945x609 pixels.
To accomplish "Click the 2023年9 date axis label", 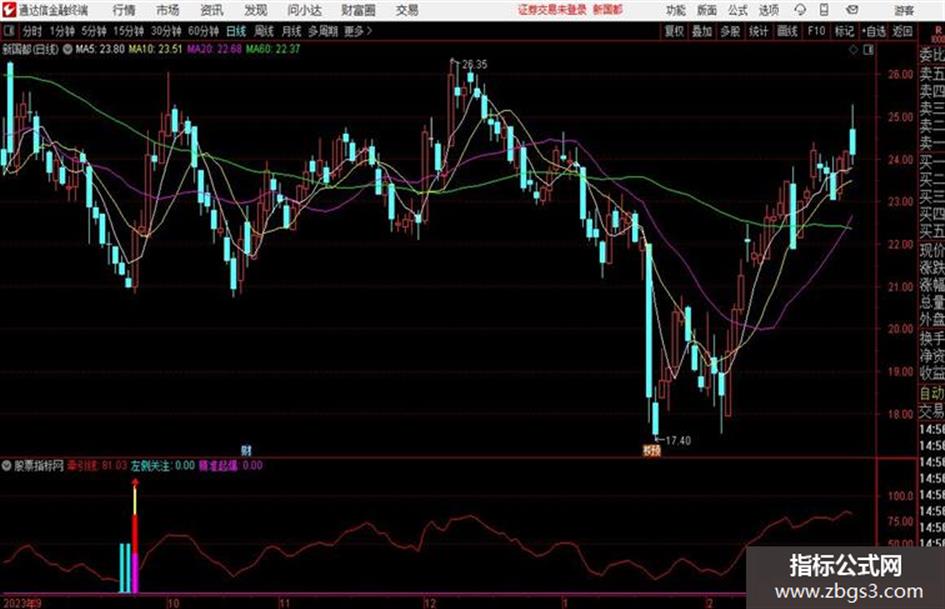I will click(22, 603).
